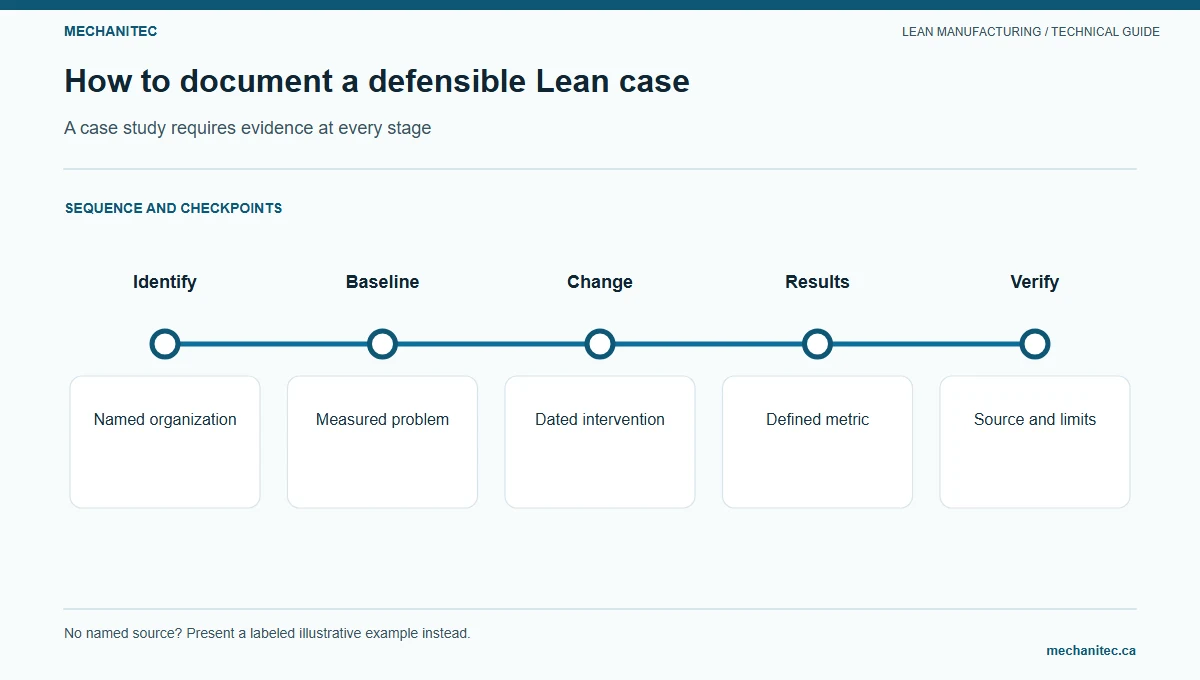1200x680 pixels.
Task: Select the Baseline timeline node circle
Action: (382, 344)
